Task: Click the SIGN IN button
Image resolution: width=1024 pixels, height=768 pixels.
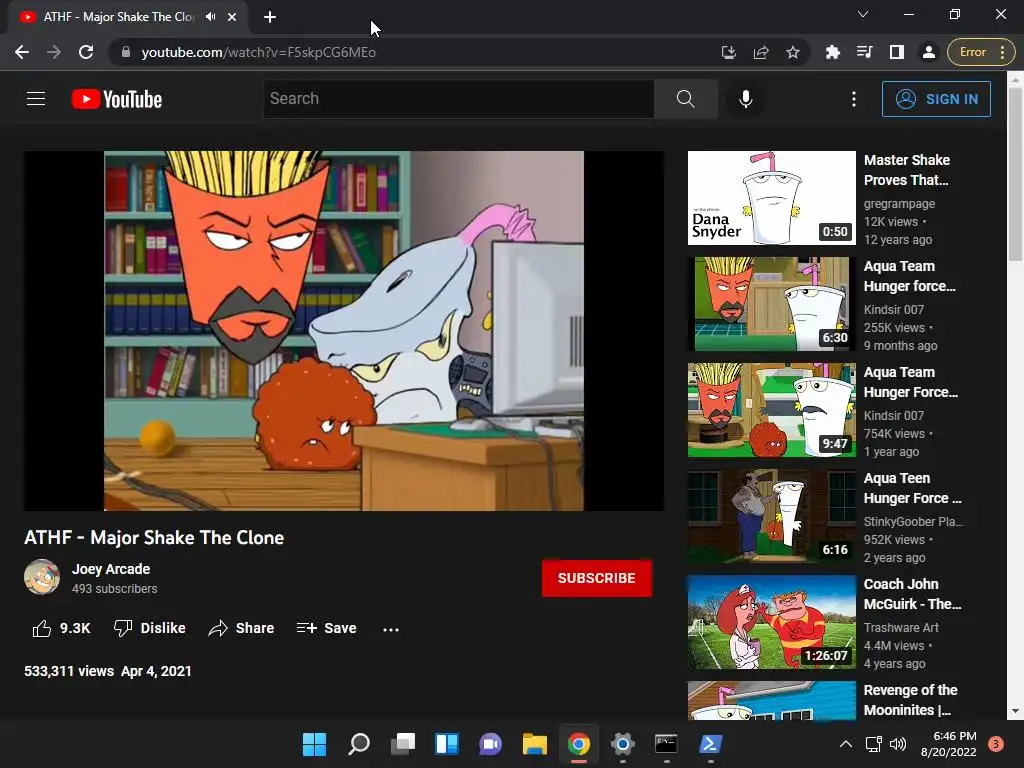Action: click(x=936, y=99)
